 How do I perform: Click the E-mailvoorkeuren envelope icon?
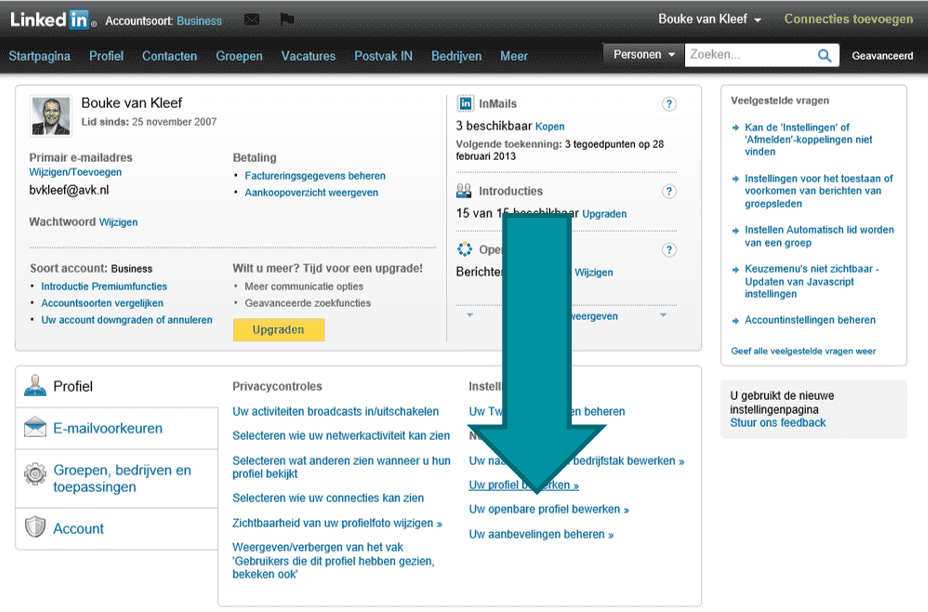[x=35, y=427]
